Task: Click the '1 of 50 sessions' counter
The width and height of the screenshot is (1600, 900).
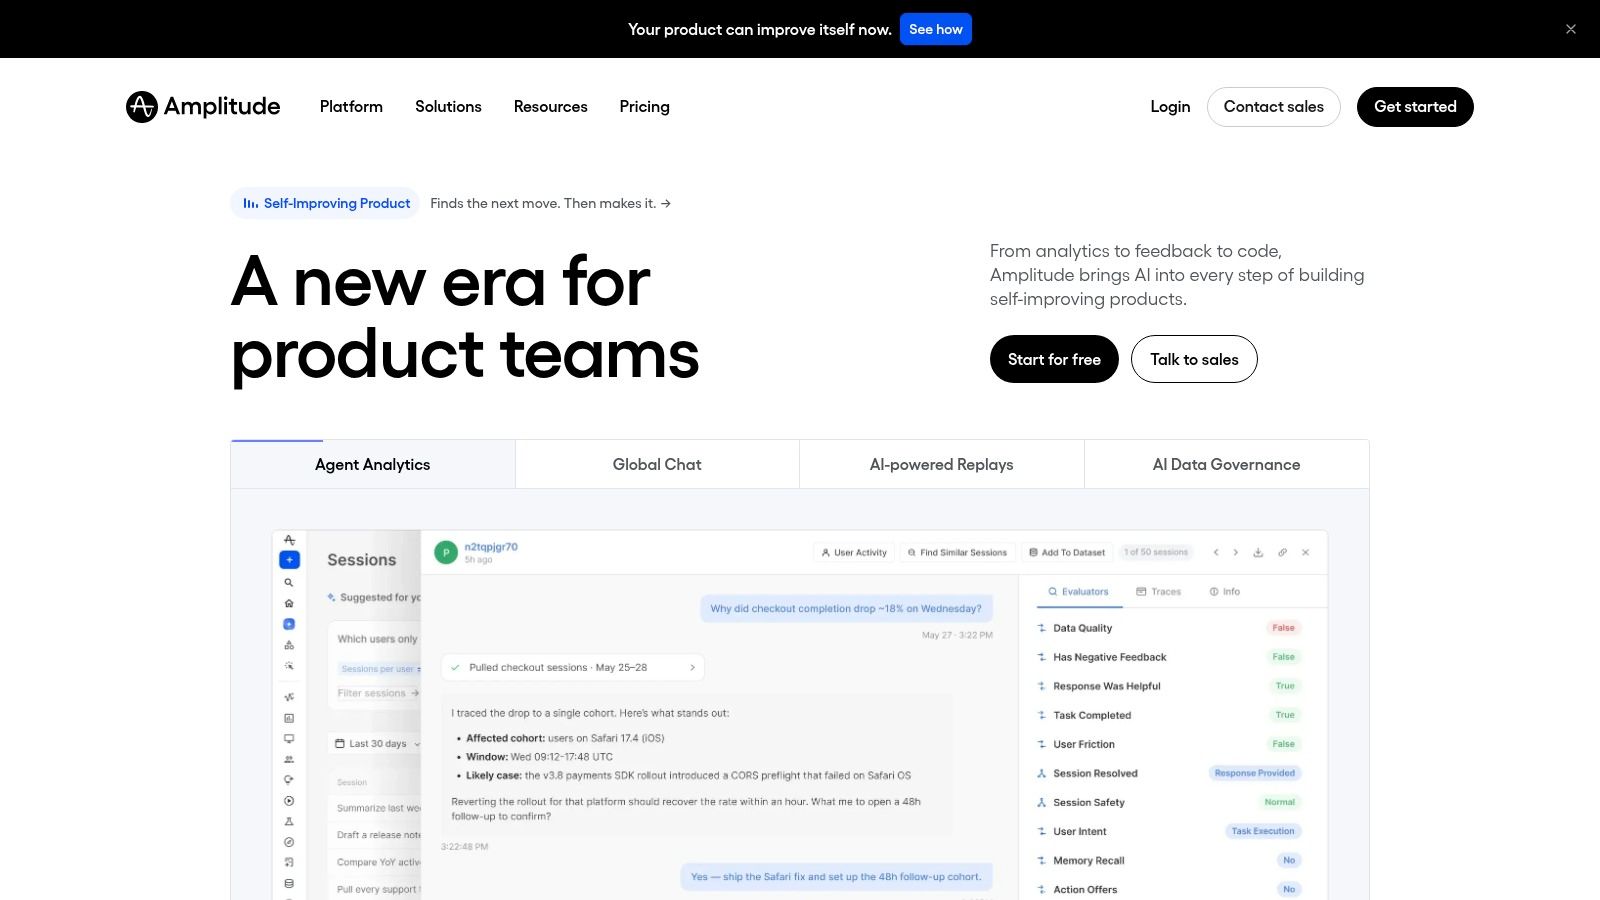Action: [x=1157, y=552]
